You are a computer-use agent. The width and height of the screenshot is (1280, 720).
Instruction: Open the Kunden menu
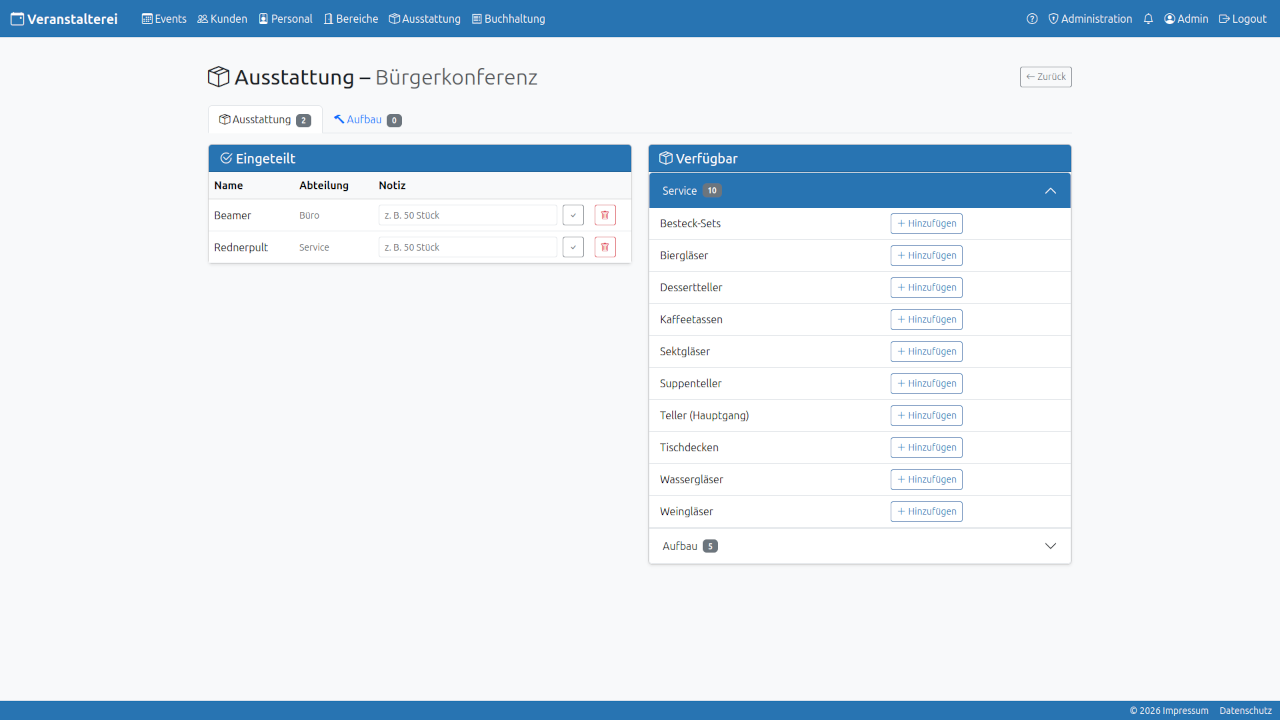tap(222, 19)
